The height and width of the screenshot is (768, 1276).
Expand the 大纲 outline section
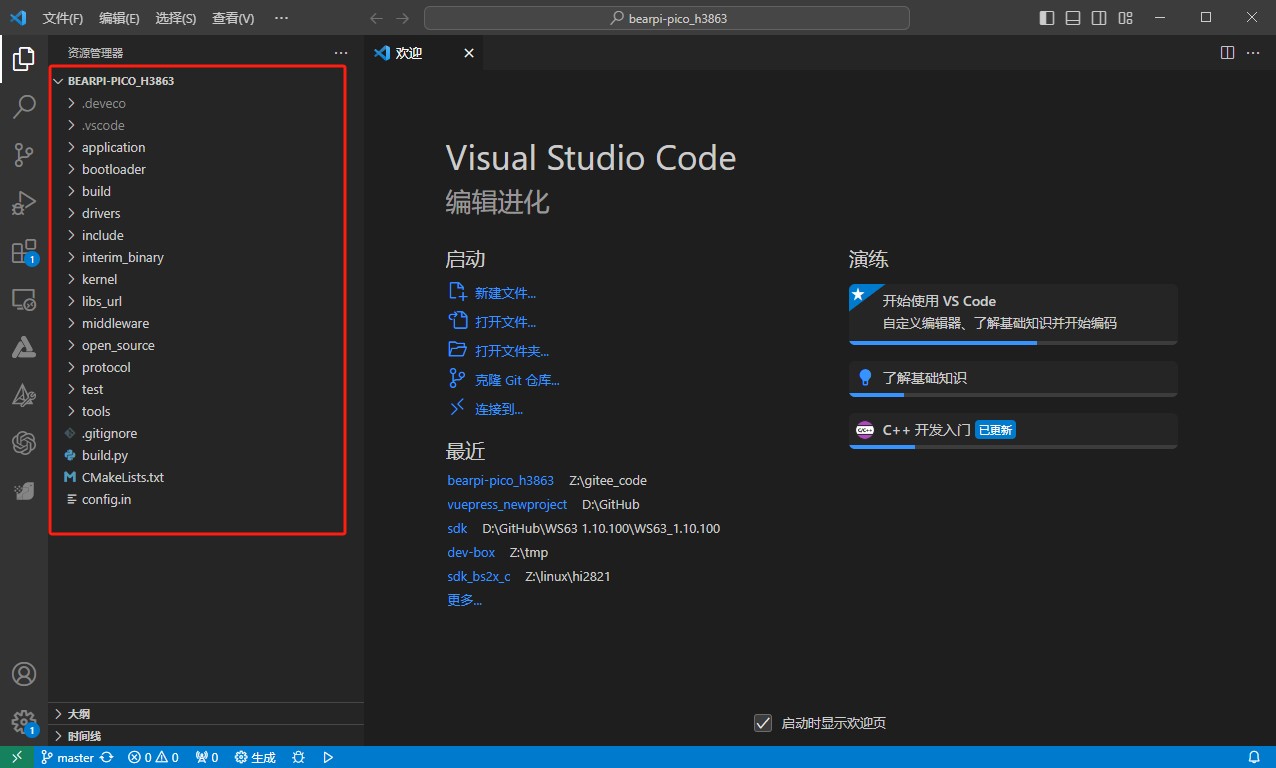tap(206, 714)
